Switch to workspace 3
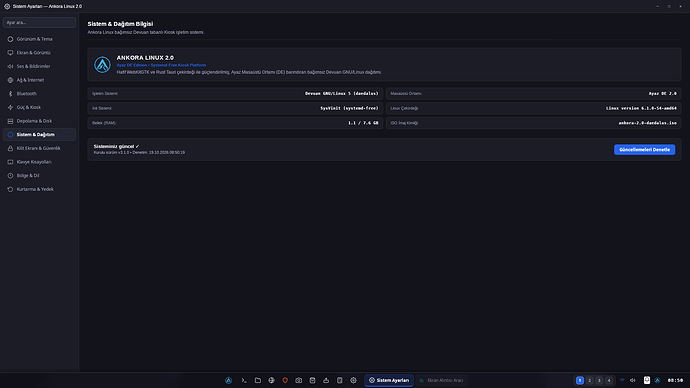 599,381
